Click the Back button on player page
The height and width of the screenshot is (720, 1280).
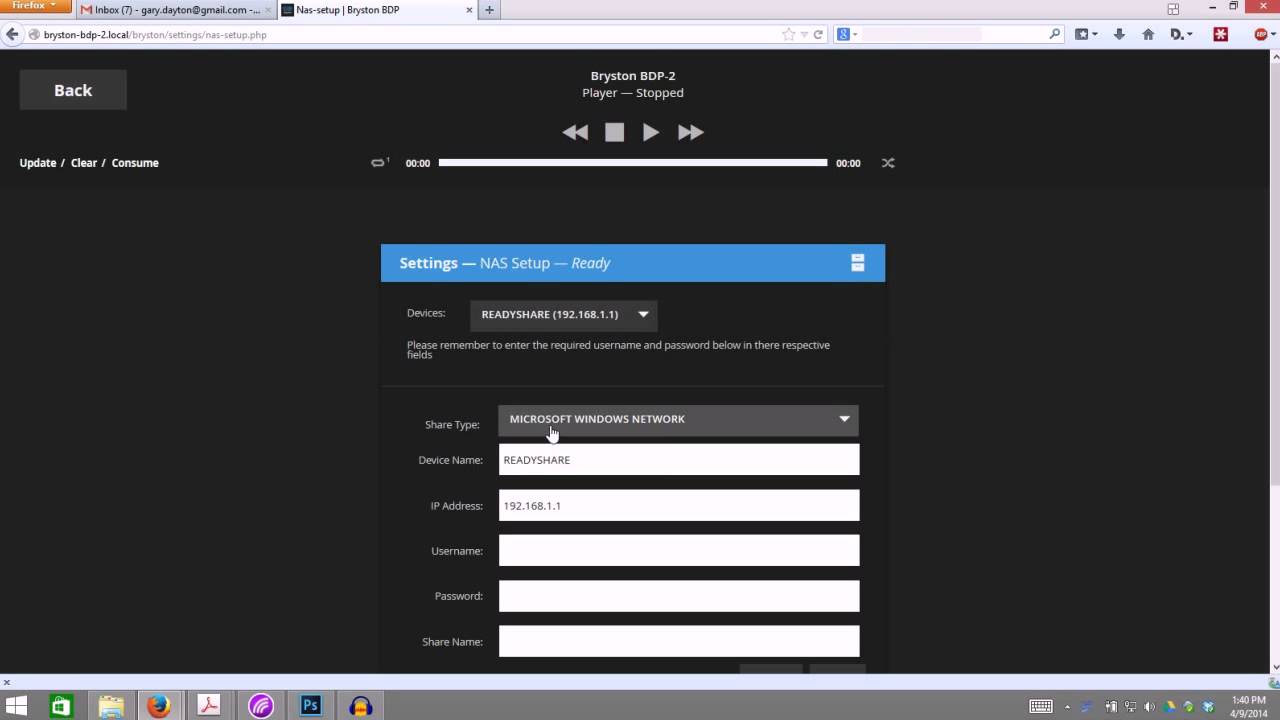[x=73, y=90]
